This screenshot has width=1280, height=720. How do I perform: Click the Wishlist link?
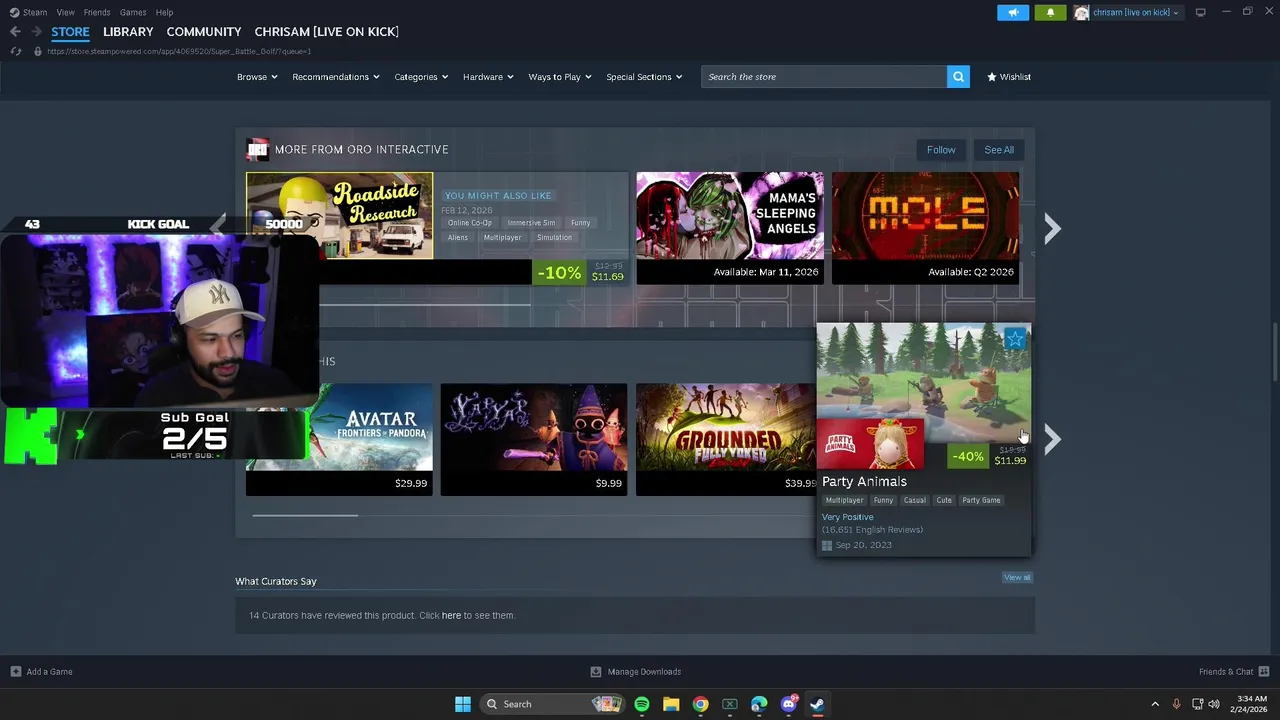pos(1015,77)
